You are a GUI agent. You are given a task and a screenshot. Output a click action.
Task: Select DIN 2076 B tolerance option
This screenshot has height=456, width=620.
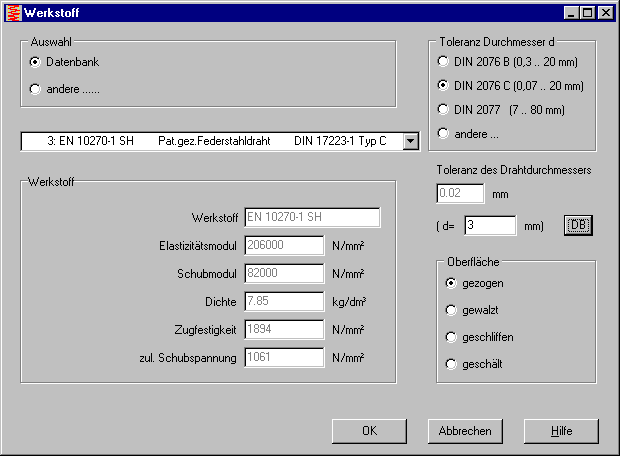(444, 61)
